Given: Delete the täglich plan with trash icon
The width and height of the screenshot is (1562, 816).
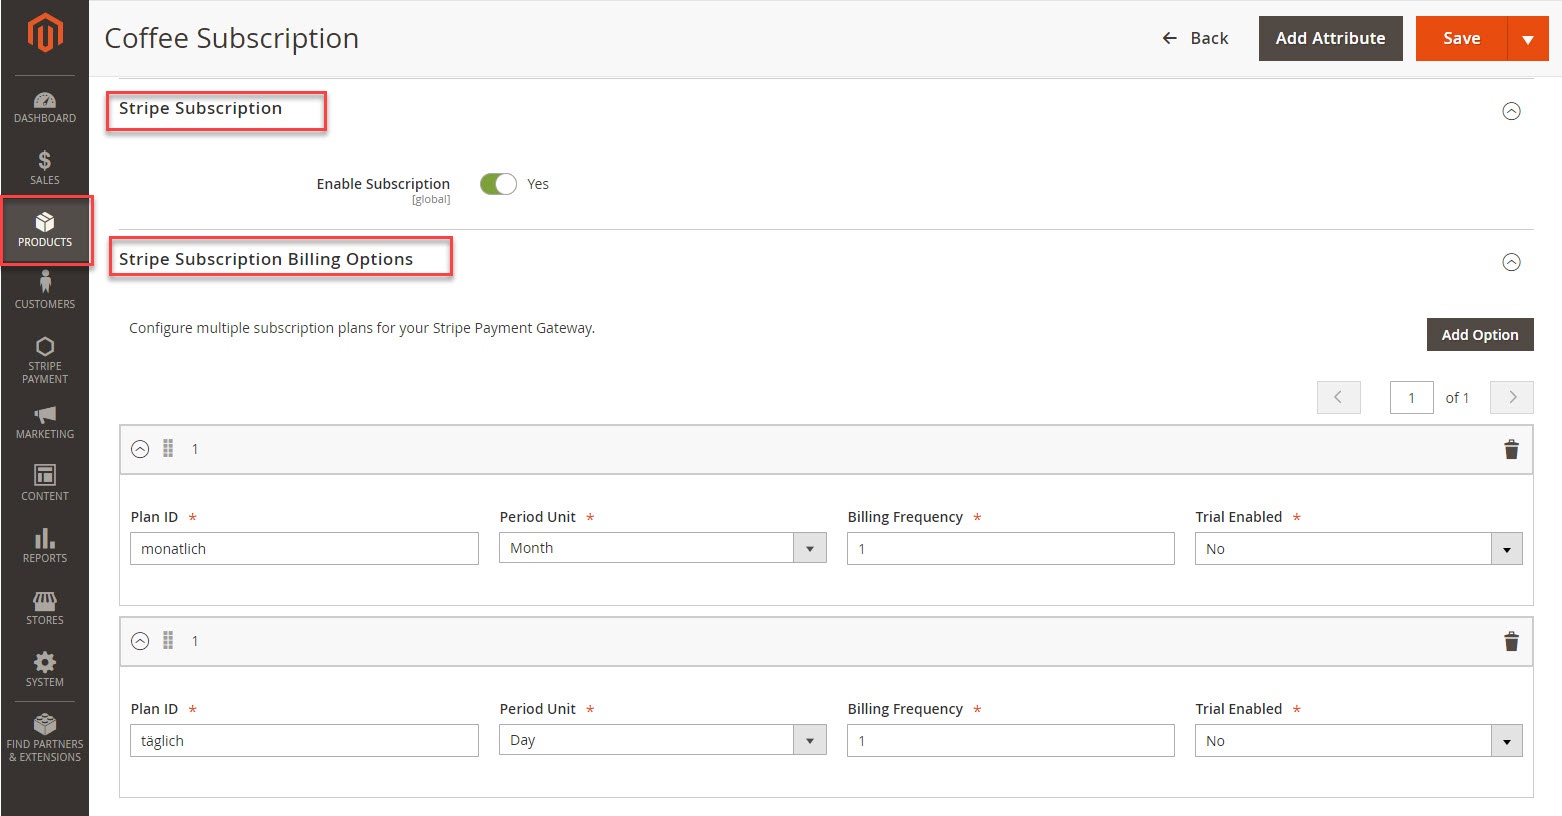Looking at the screenshot, I should 1511,641.
